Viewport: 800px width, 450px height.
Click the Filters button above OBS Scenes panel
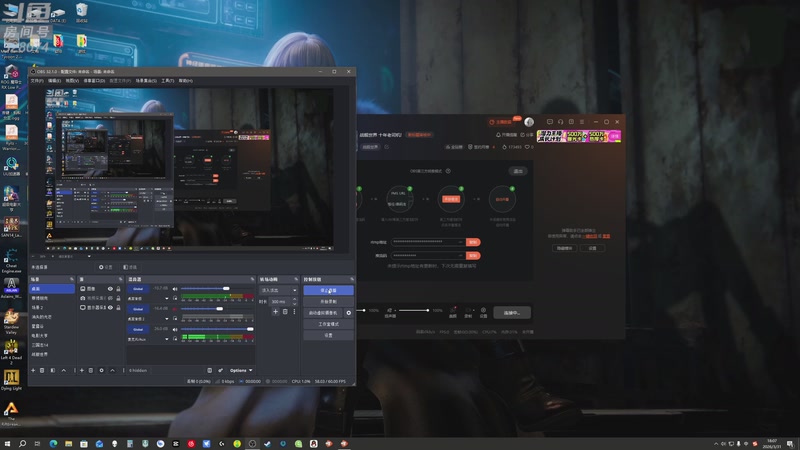point(130,267)
